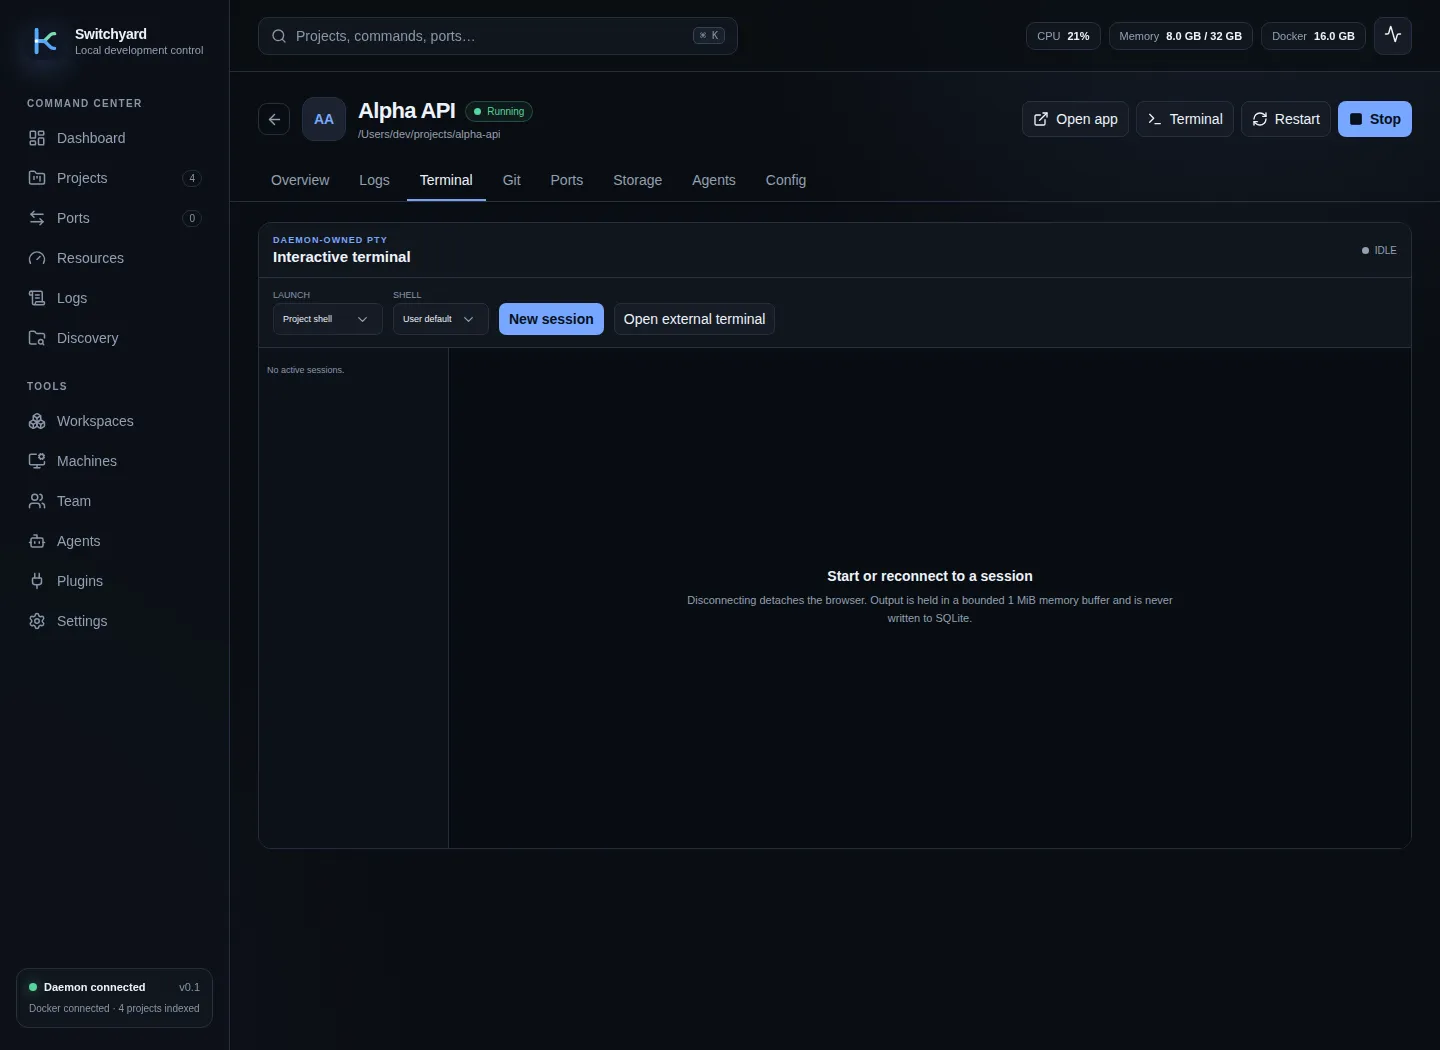Click the Docker 16.0 GB indicator
The height and width of the screenshot is (1050, 1440).
coord(1313,36)
